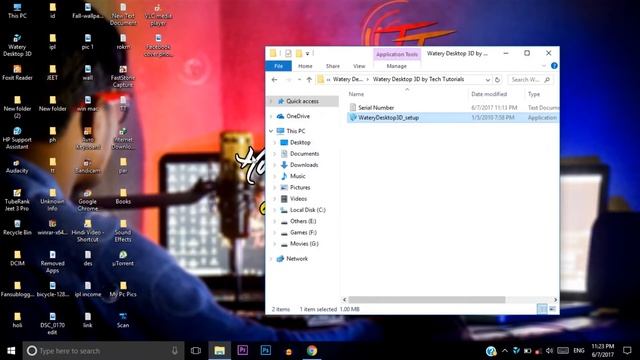Open HP Support Assistant desktop icon
Screen dimensions: 640x360
17,138
